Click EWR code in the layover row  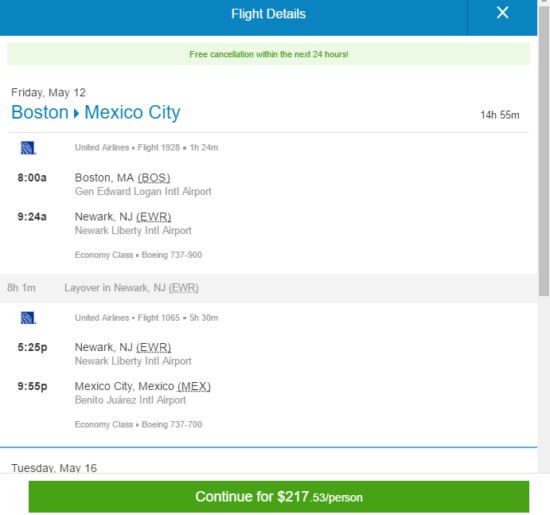183,288
